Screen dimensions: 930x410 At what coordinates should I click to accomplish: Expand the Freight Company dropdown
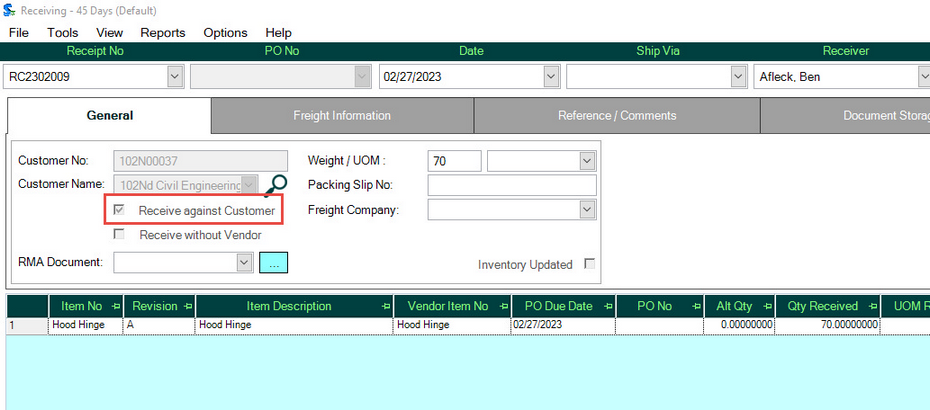[x=587, y=210]
